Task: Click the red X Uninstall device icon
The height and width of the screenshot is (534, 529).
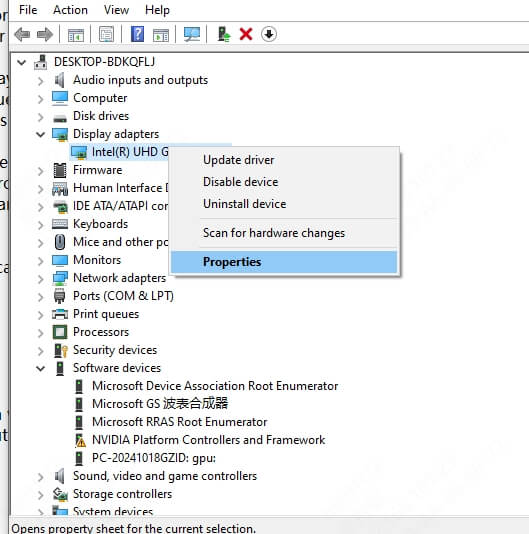Action: (246, 34)
